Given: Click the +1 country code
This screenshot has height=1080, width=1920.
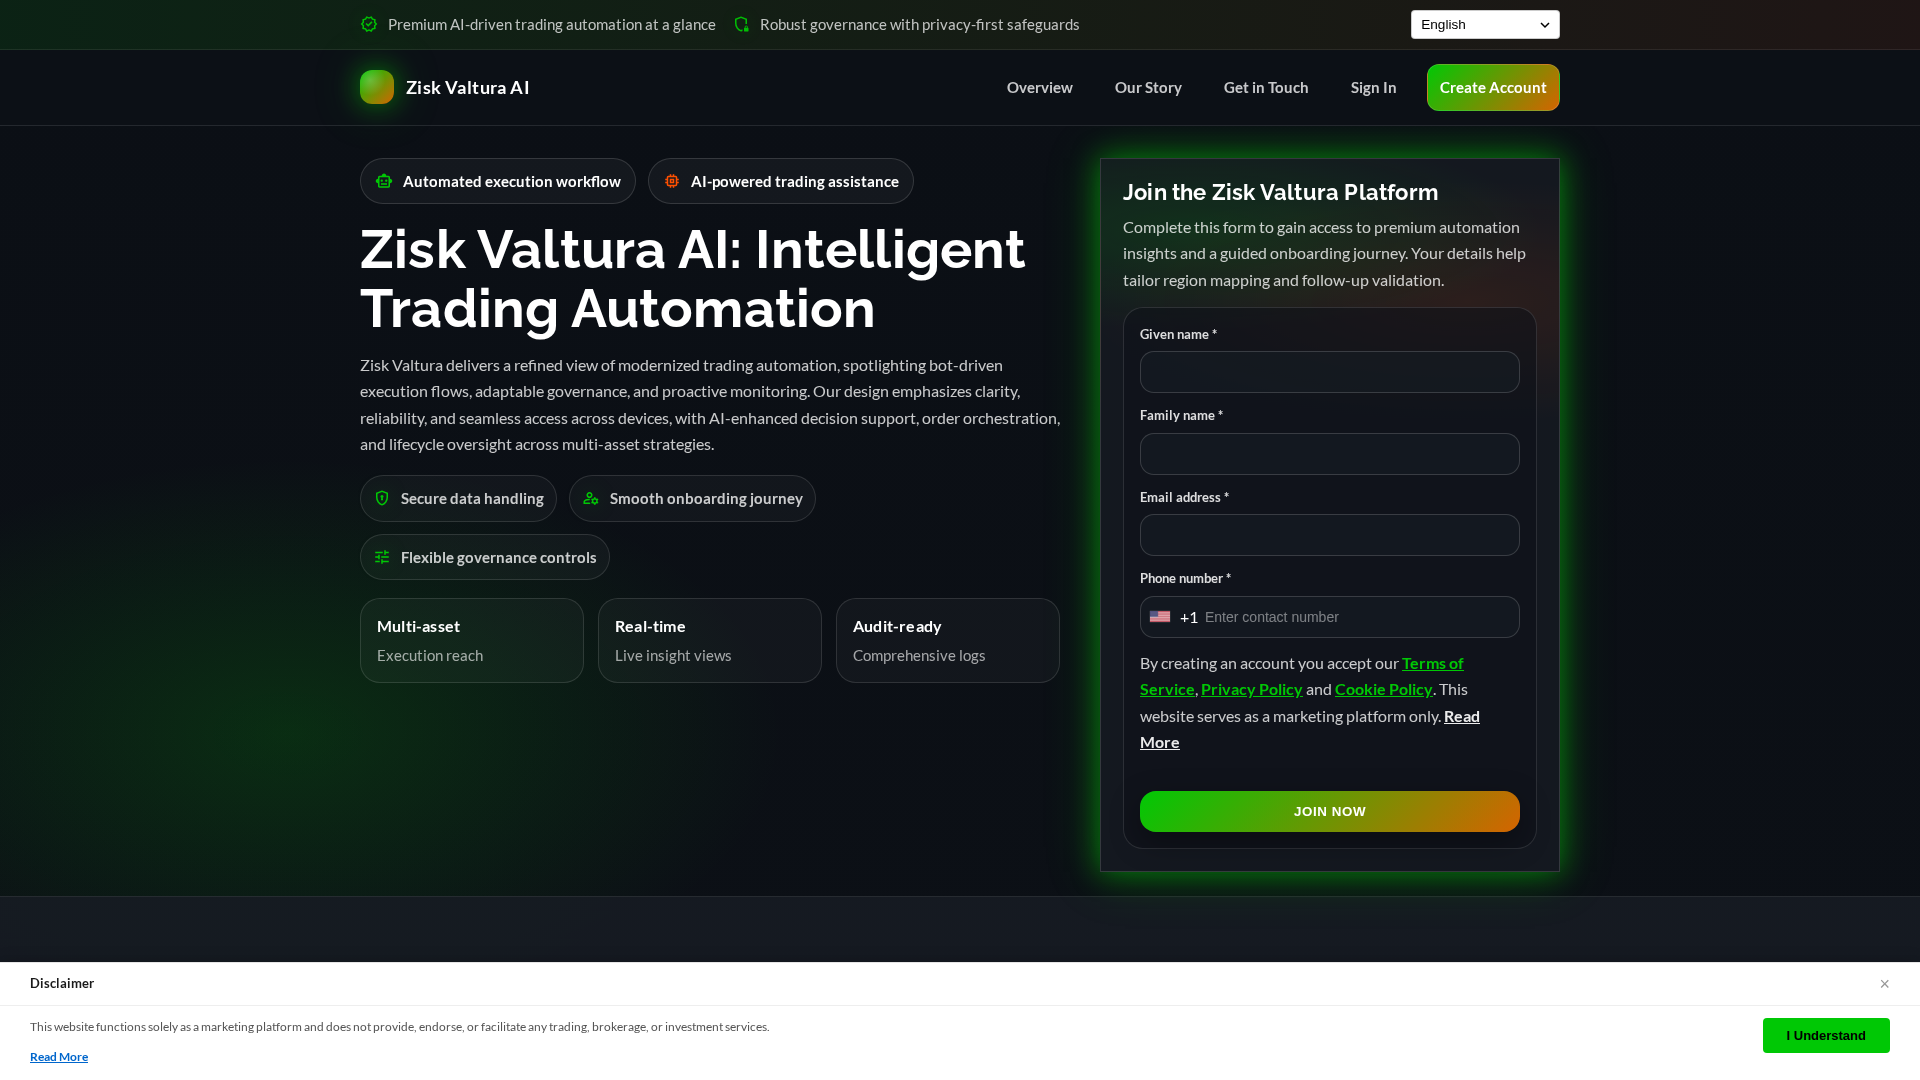Looking at the screenshot, I should tap(1189, 617).
